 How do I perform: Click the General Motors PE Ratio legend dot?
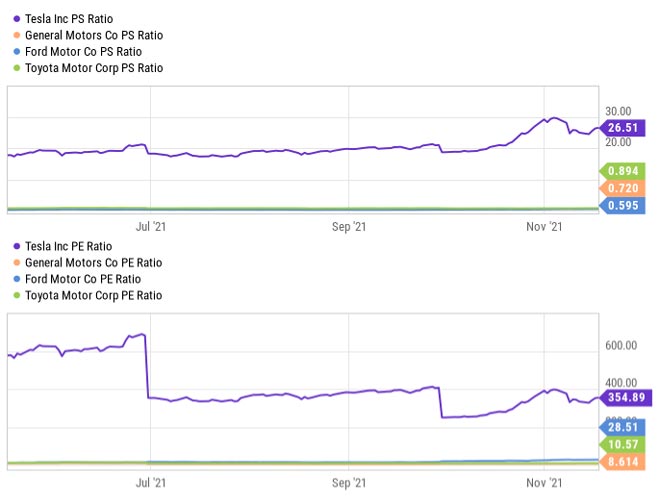tap(15, 263)
